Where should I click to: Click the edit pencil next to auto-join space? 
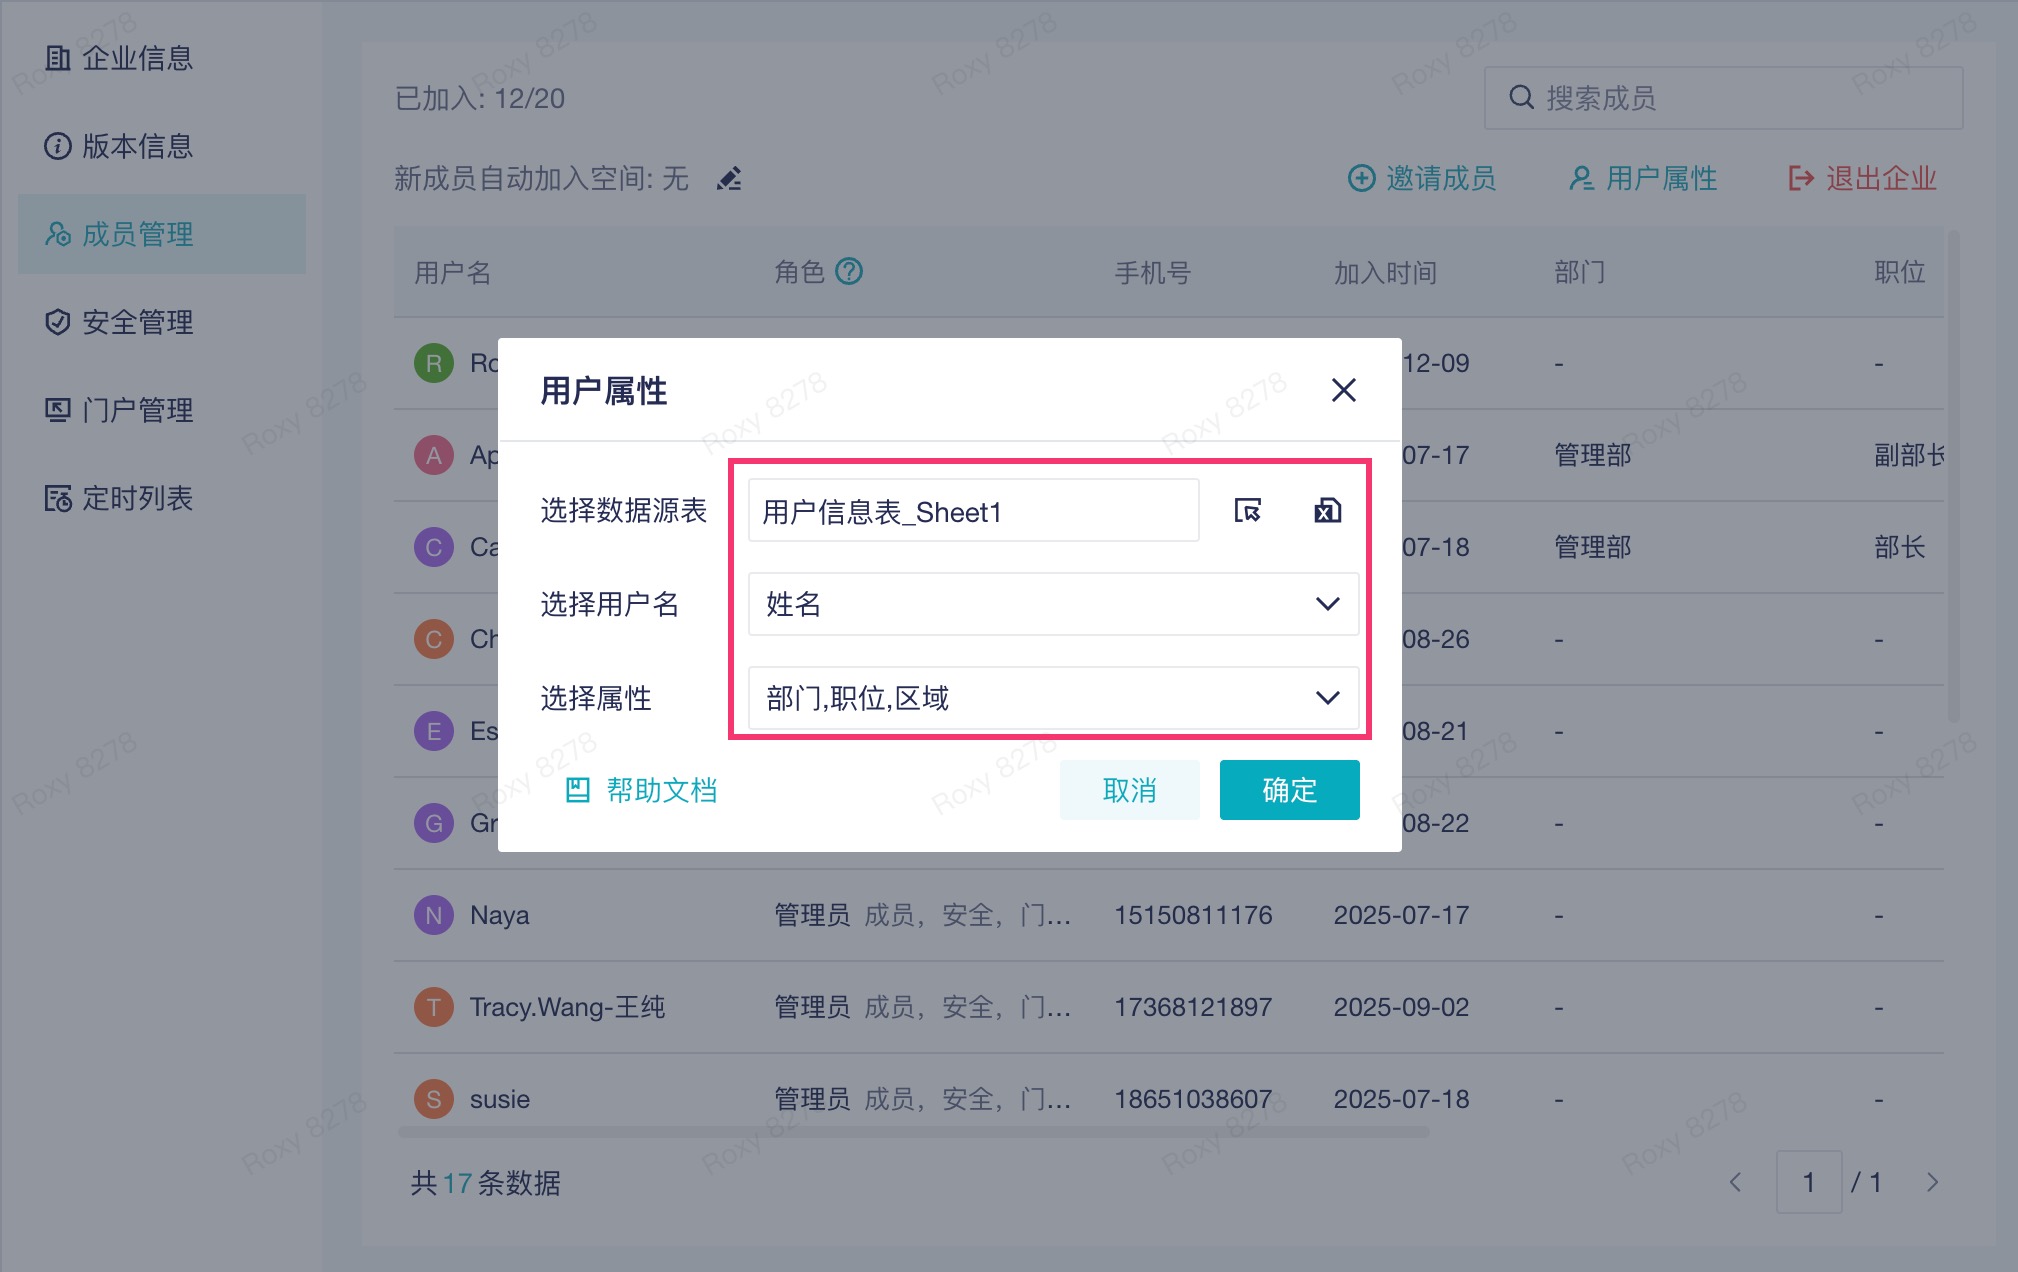pyautogui.click(x=730, y=179)
